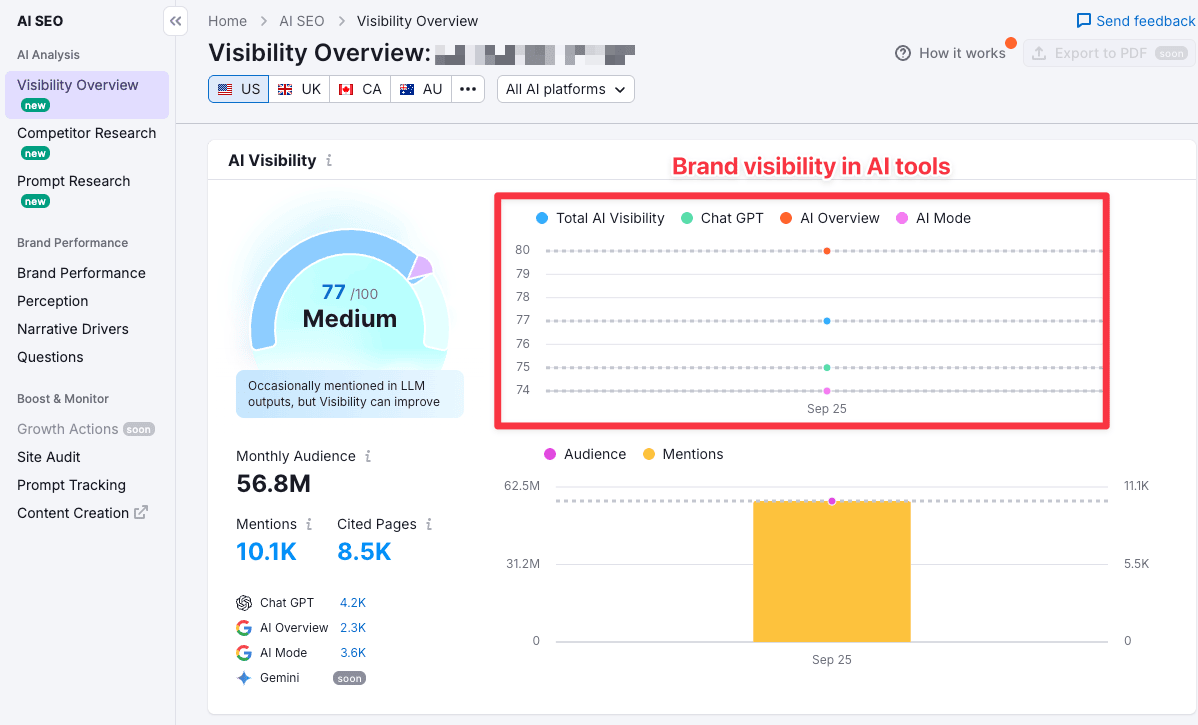Click the yellow Sep 25 mentions bar
Viewport: 1198px width, 725px height.
coord(831,570)
